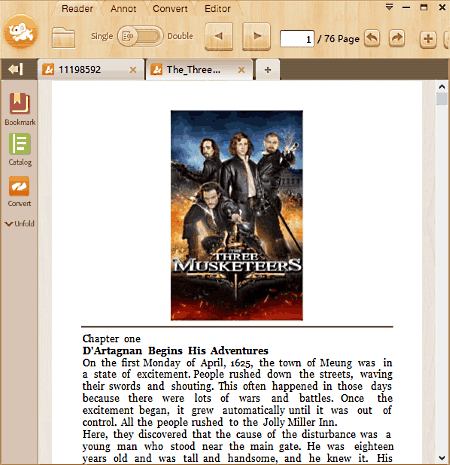Zoom in with the plus button
Viewport: 450px width, 465px height.
tap(428, 39)
